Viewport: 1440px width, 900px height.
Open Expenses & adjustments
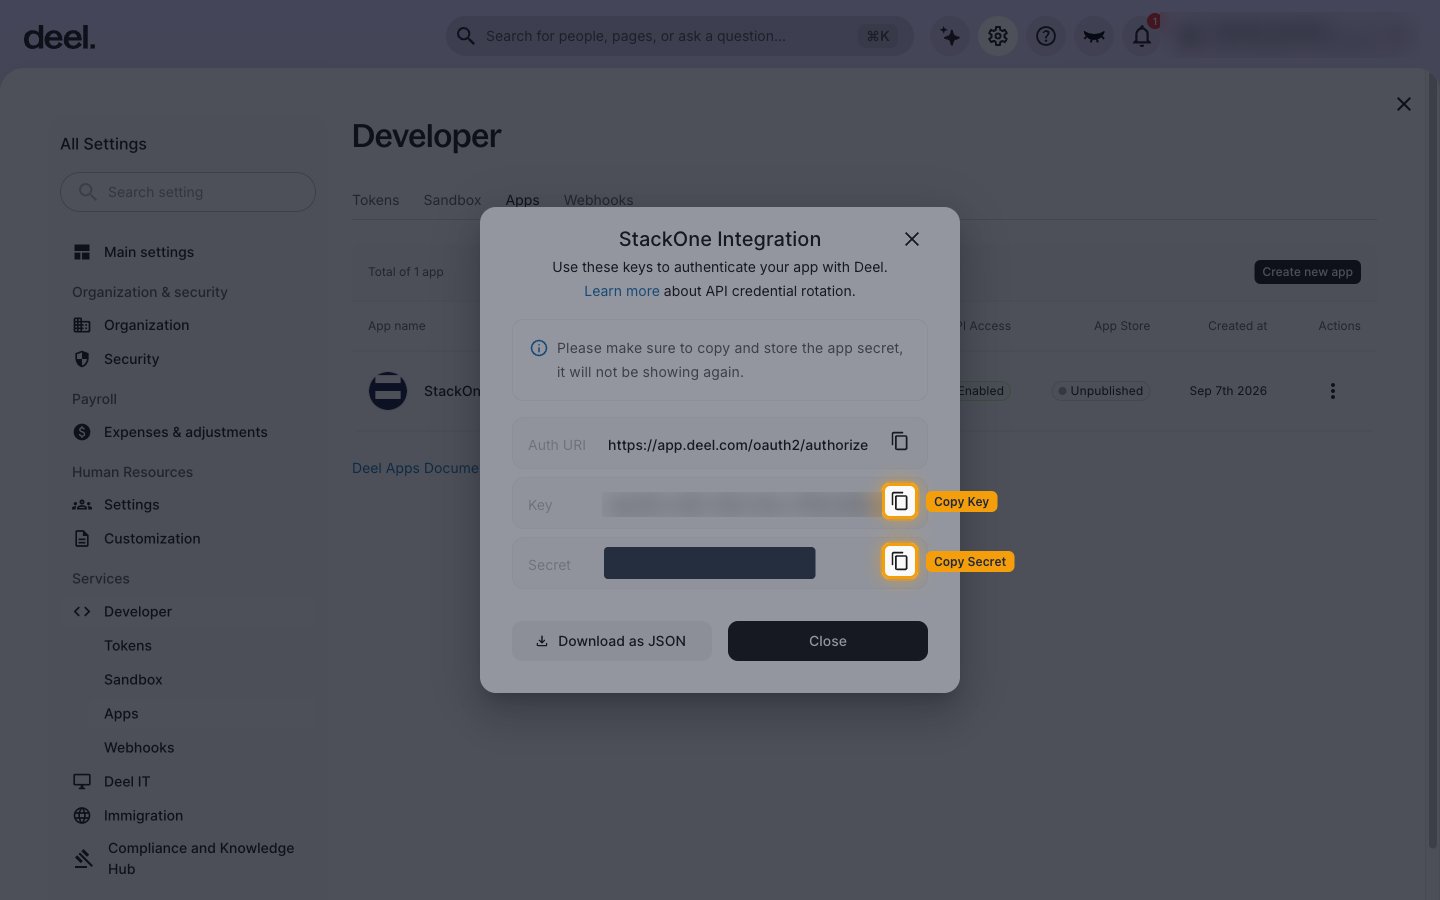[185, 432]
